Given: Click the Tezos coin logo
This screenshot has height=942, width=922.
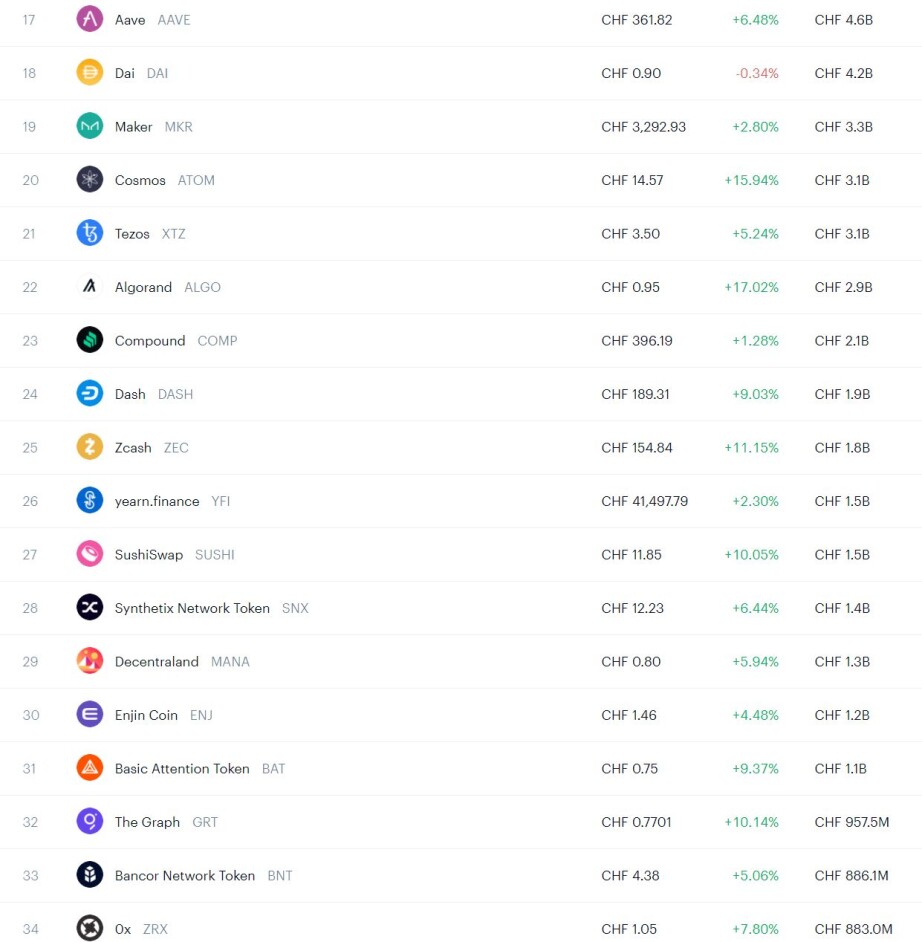Looking at the screenshot, I should coord(89,233).
